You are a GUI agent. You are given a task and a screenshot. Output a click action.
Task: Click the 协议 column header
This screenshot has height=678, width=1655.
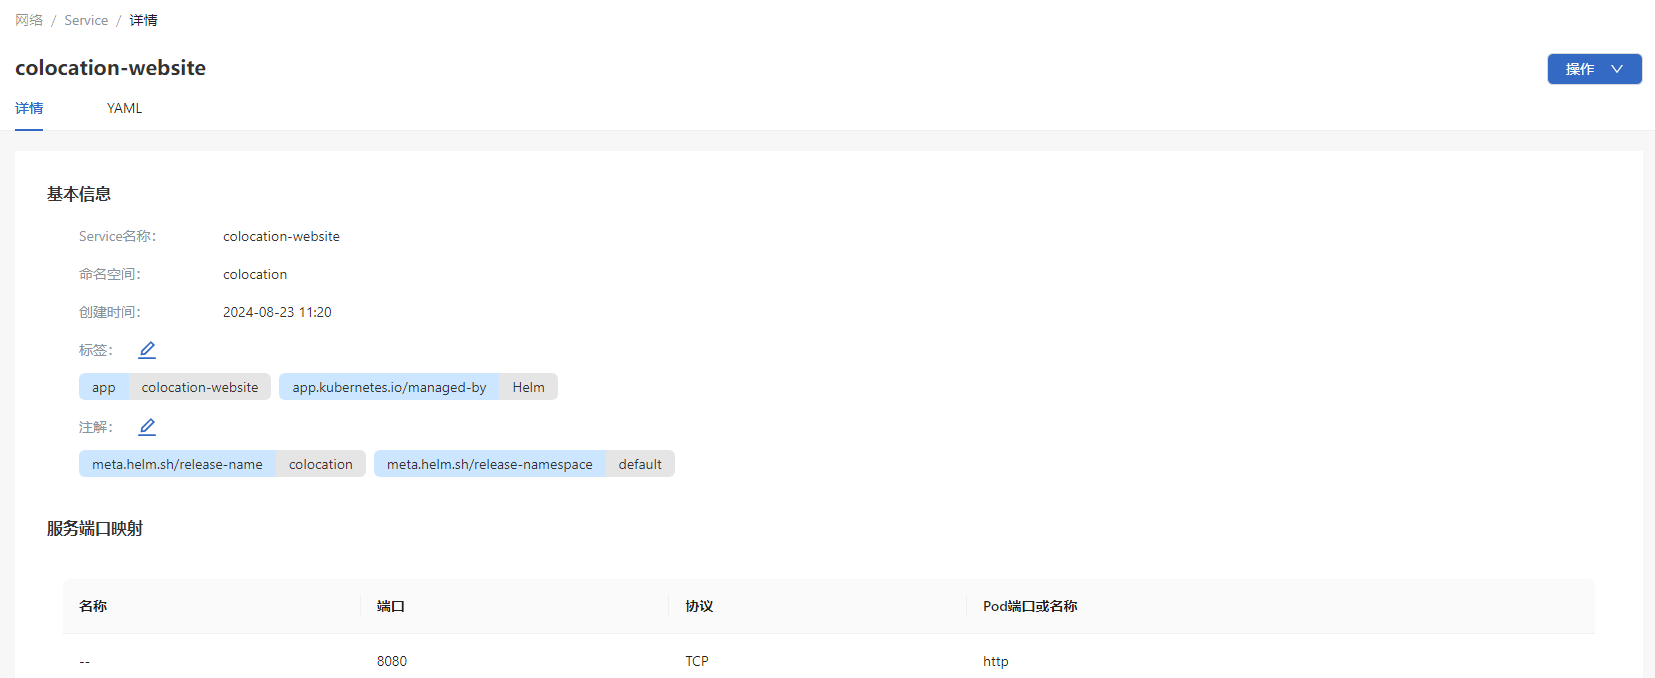(x=699, y=606)
